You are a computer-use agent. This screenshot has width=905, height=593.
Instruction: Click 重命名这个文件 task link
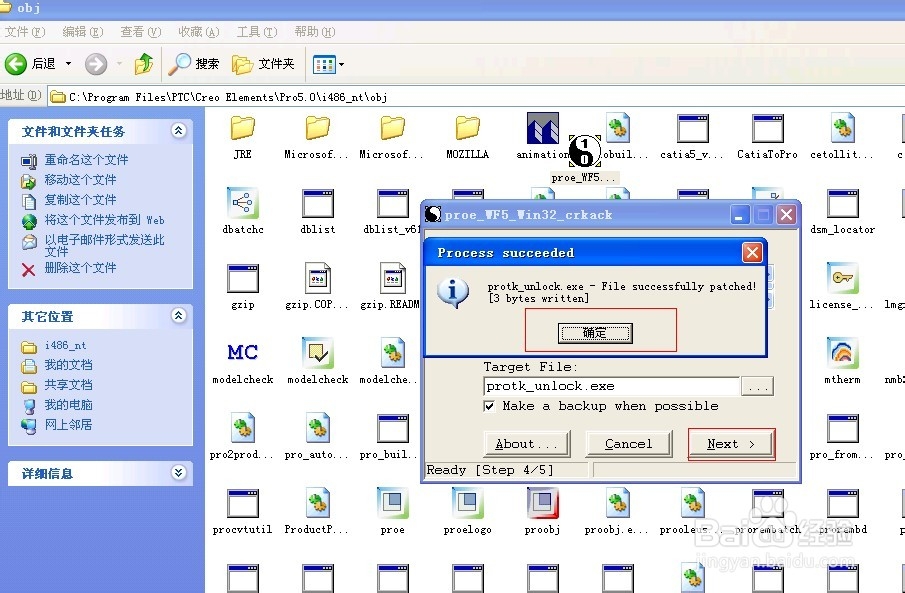coord(86,160)
